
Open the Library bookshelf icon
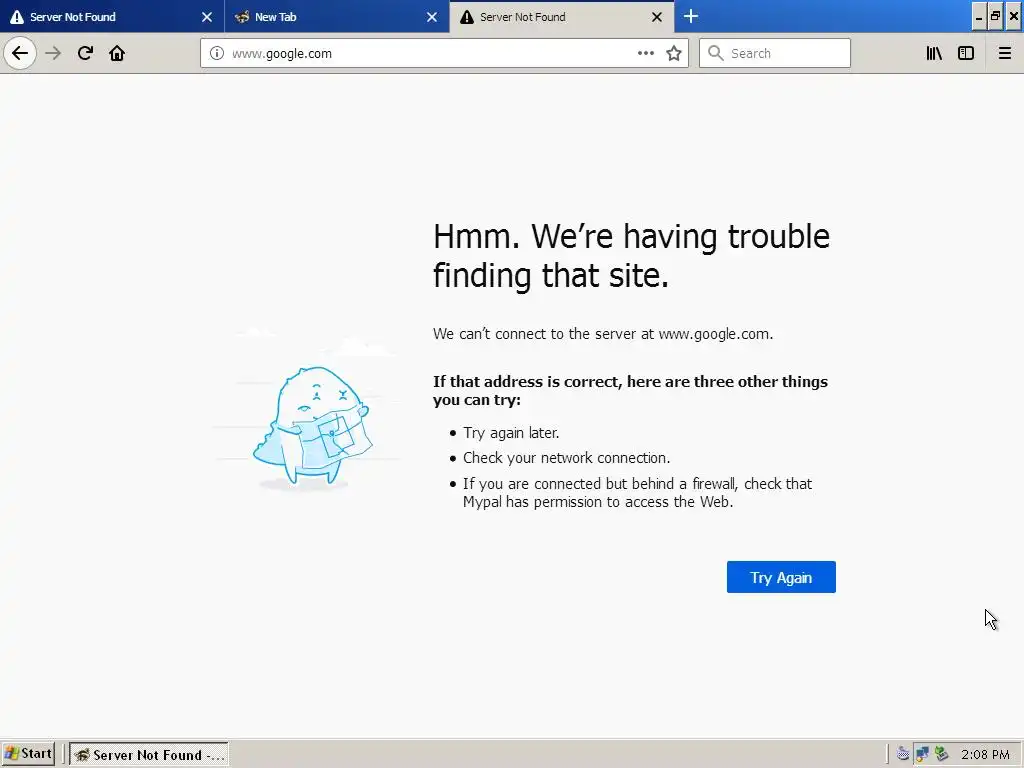click(934, 53)
